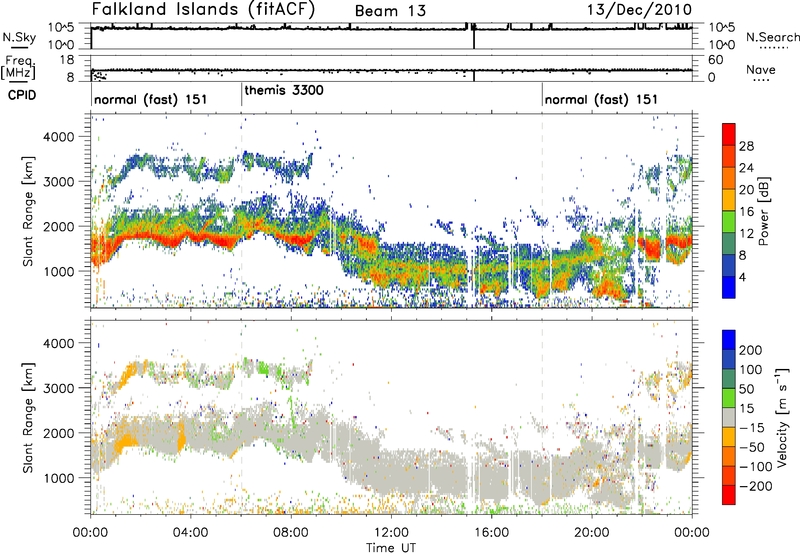
Task: Click the red segment below −200 on the velocity colorbar
Action: [729, 495]
